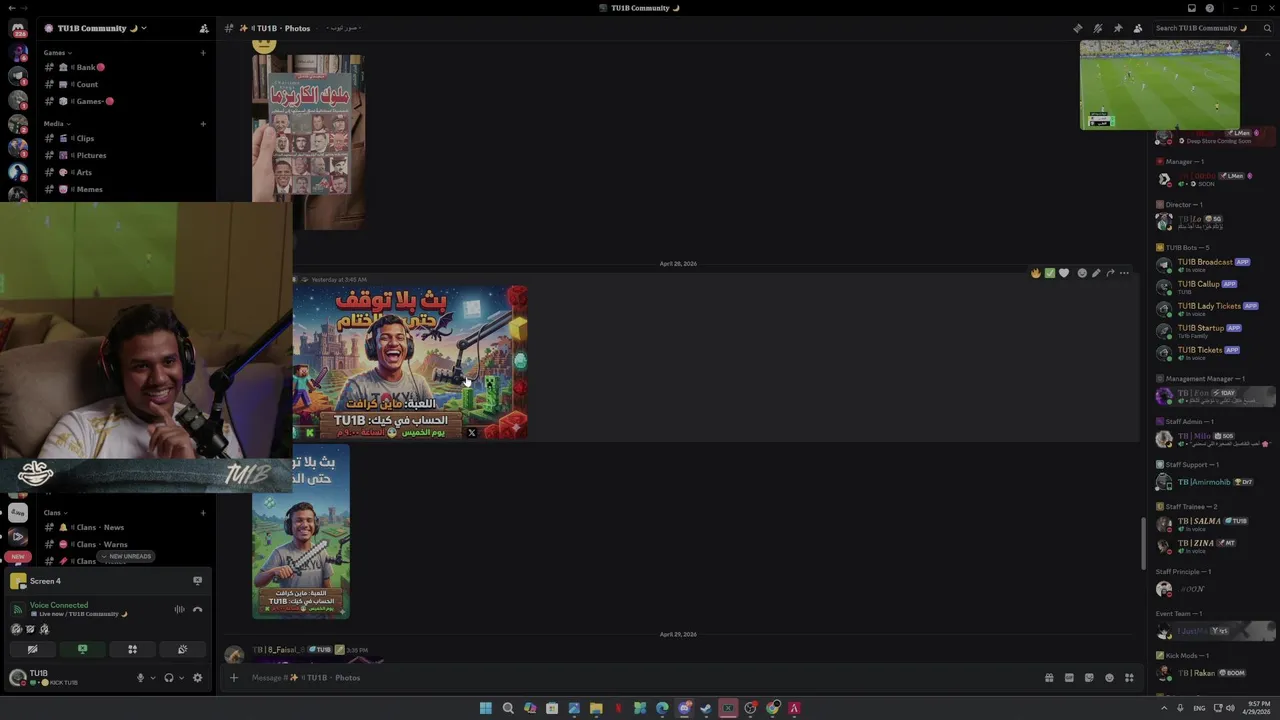Focus the Message TU1B Photos box
Viewport: 1280px width, 720px height.
pyautogui.click(x=640, y=678)
